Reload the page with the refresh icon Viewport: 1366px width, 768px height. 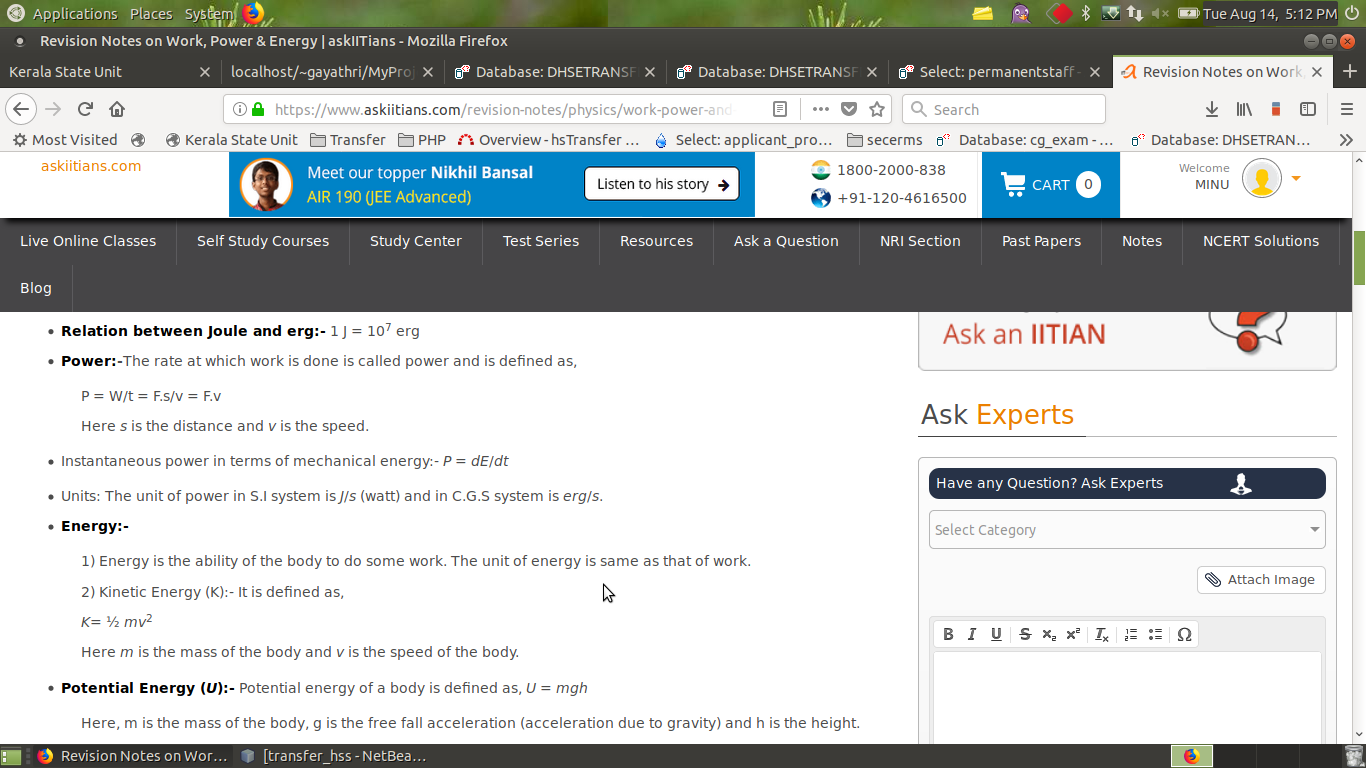85,109
